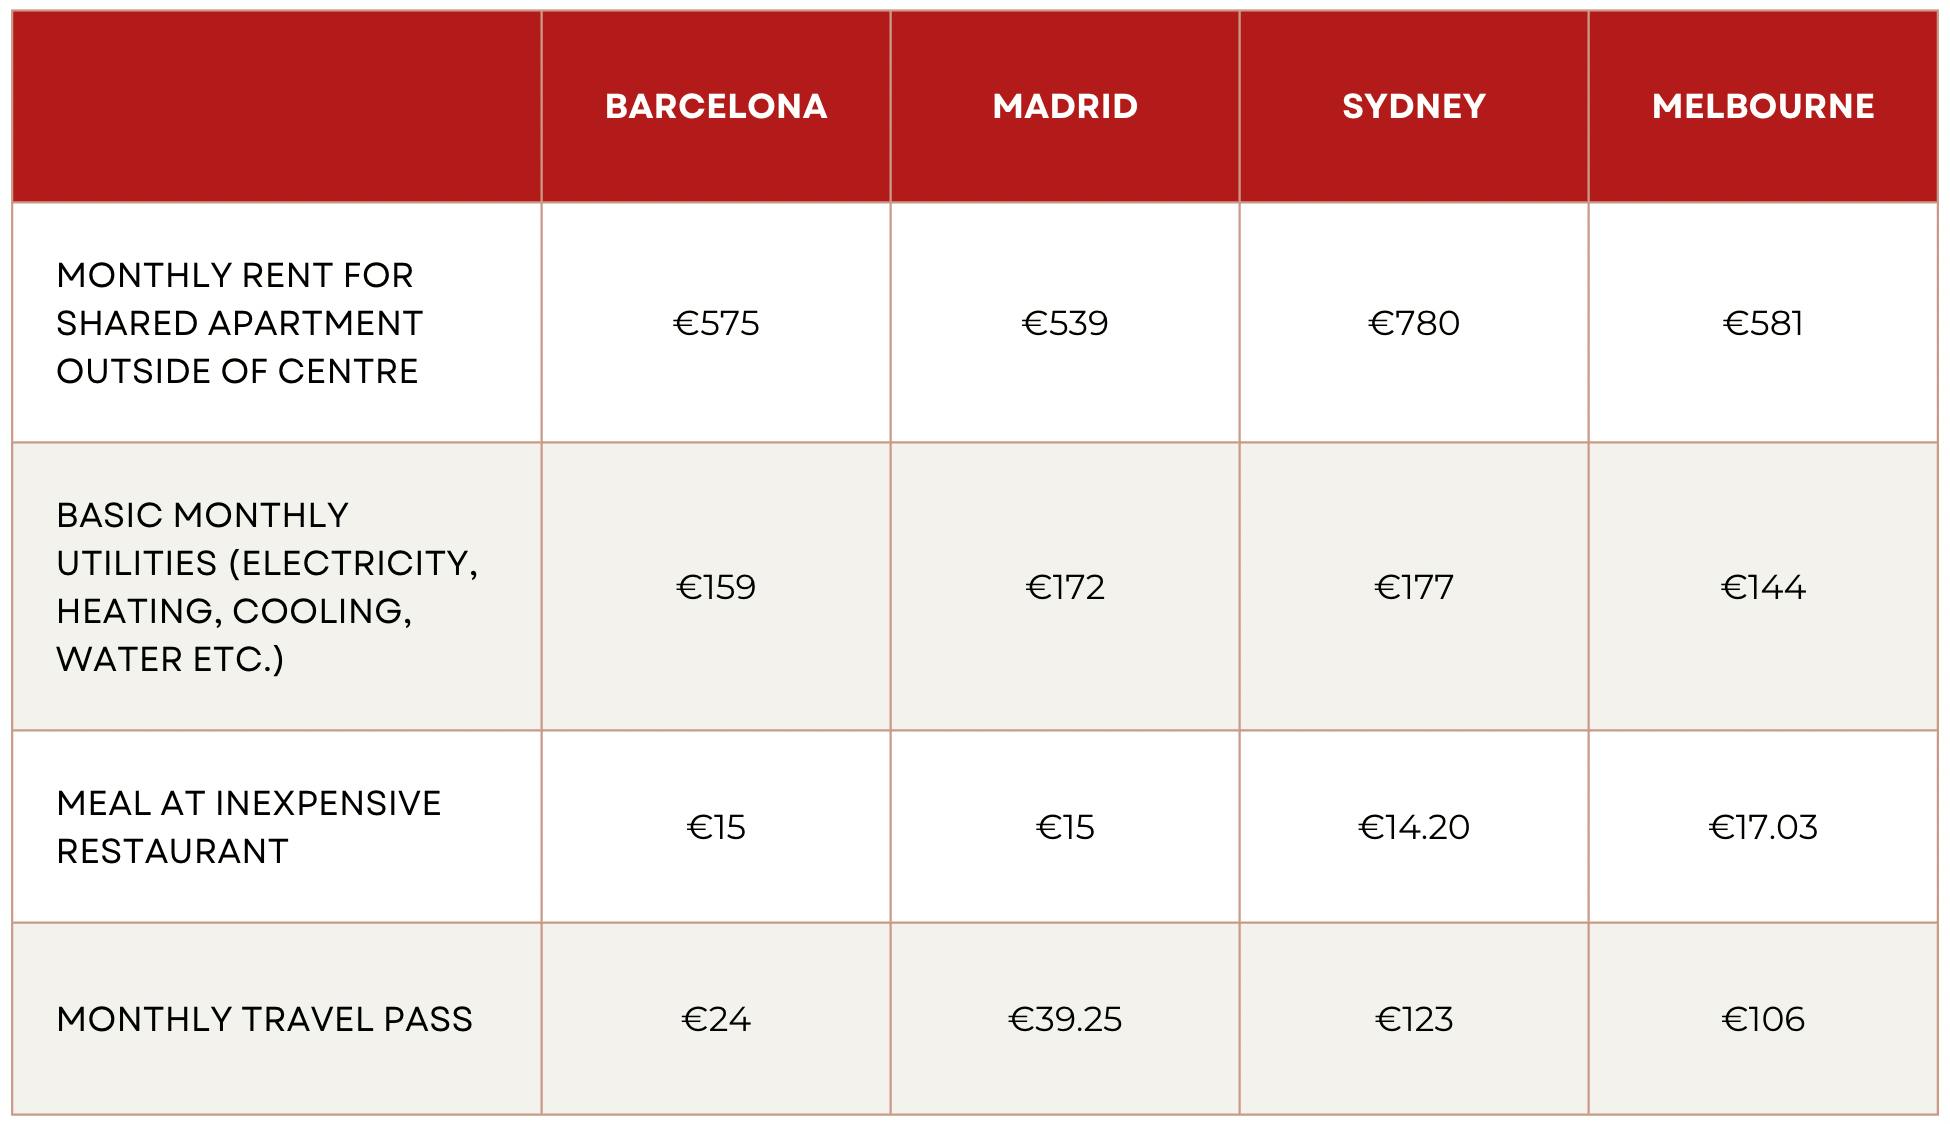The width and height of the screenshot is (1950, 1124).
Task: Click Melbourne's €17.03 meal price
Action: pyautogui.click(x=1763, y=827)
